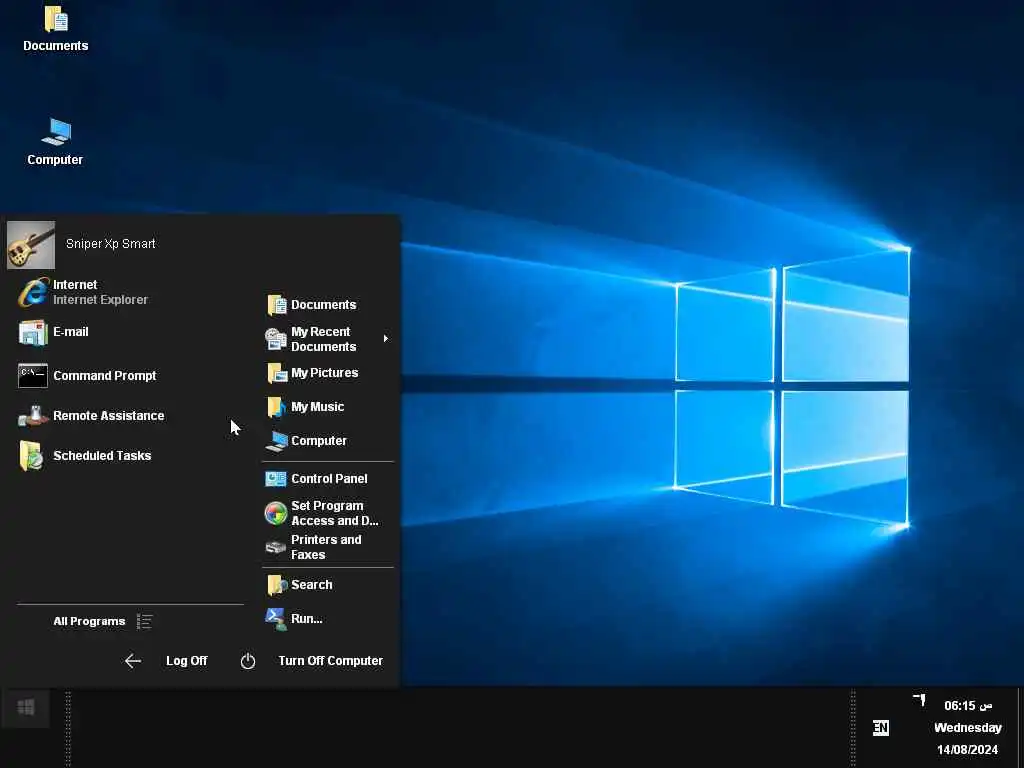Click the taskbar toolbar grip handle near Start
The height and width of the screenshot is (768, 1024).
click(68, 728)
